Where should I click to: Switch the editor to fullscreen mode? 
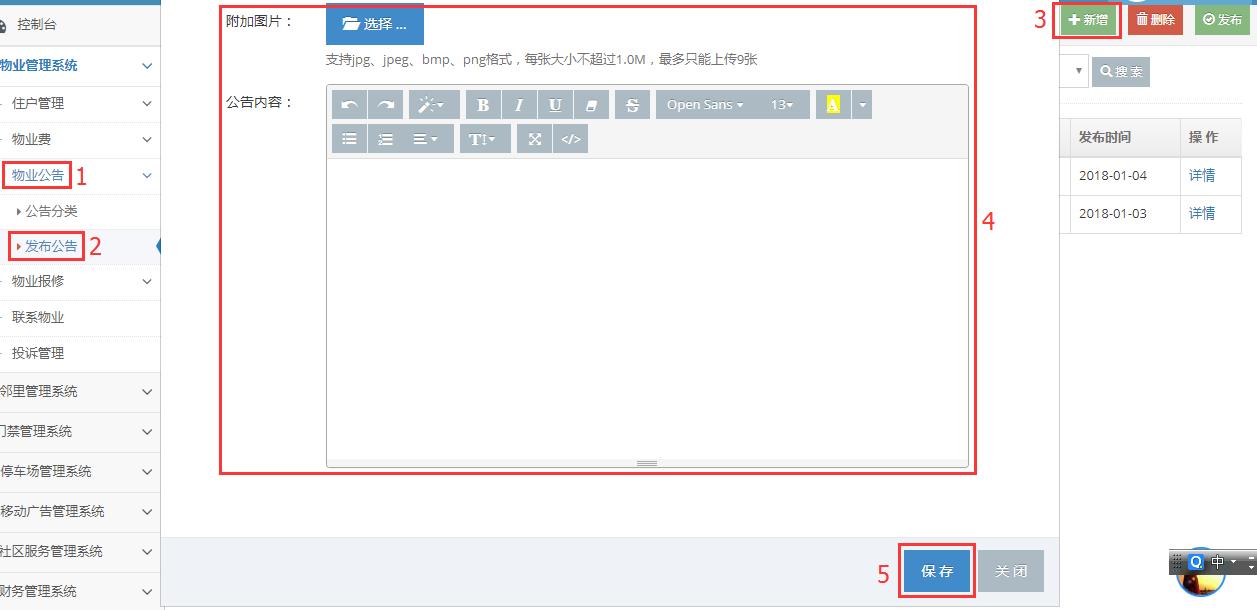[x=534, y=139]
